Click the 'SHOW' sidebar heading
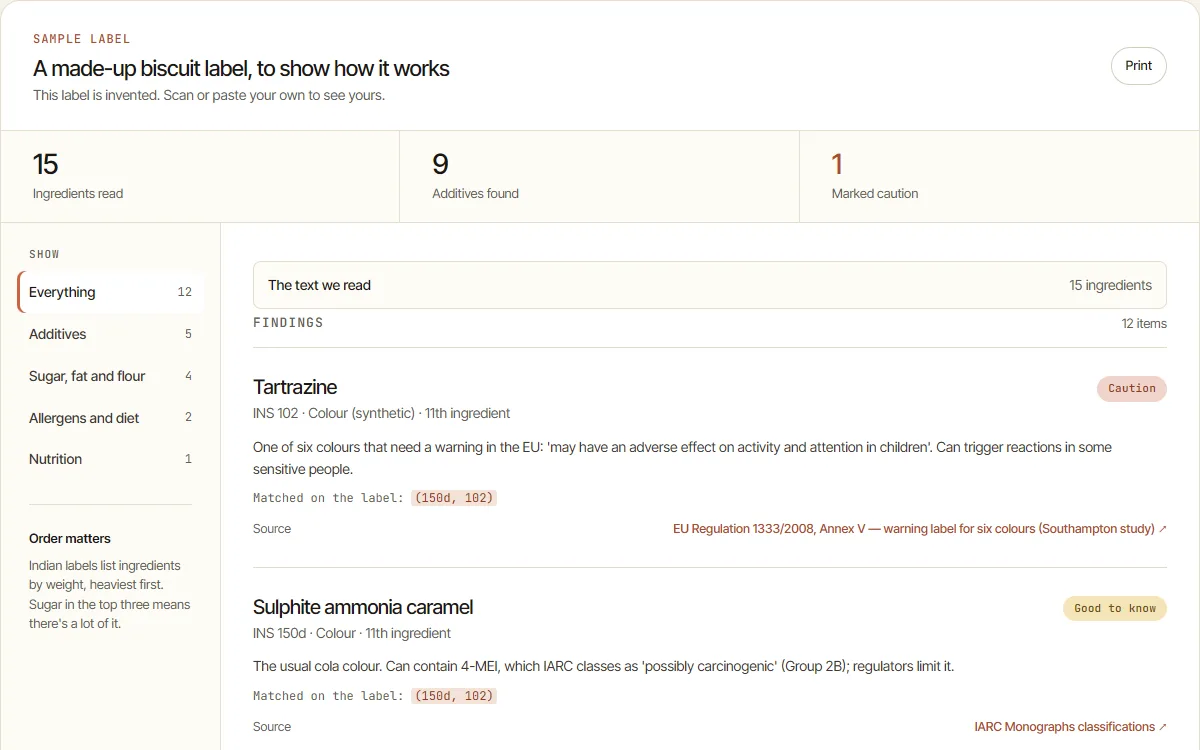This screenshot has height=750, width=1200. click(x=44, y=254)
